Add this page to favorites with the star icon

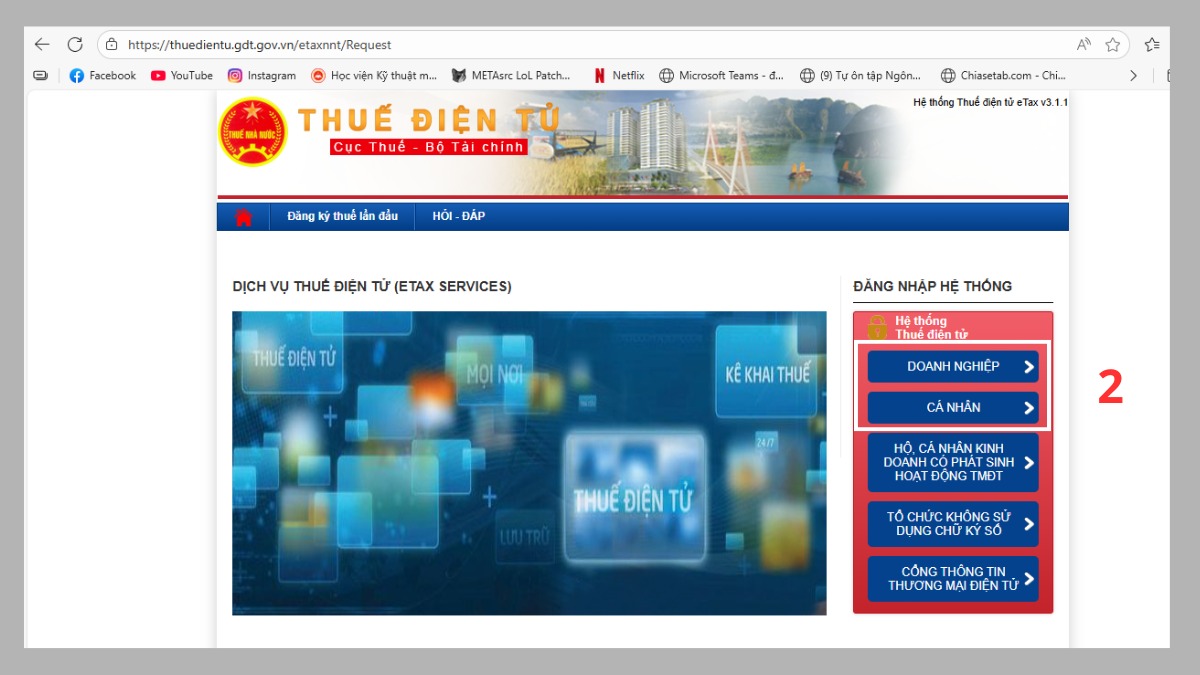tap(1113, 45)
